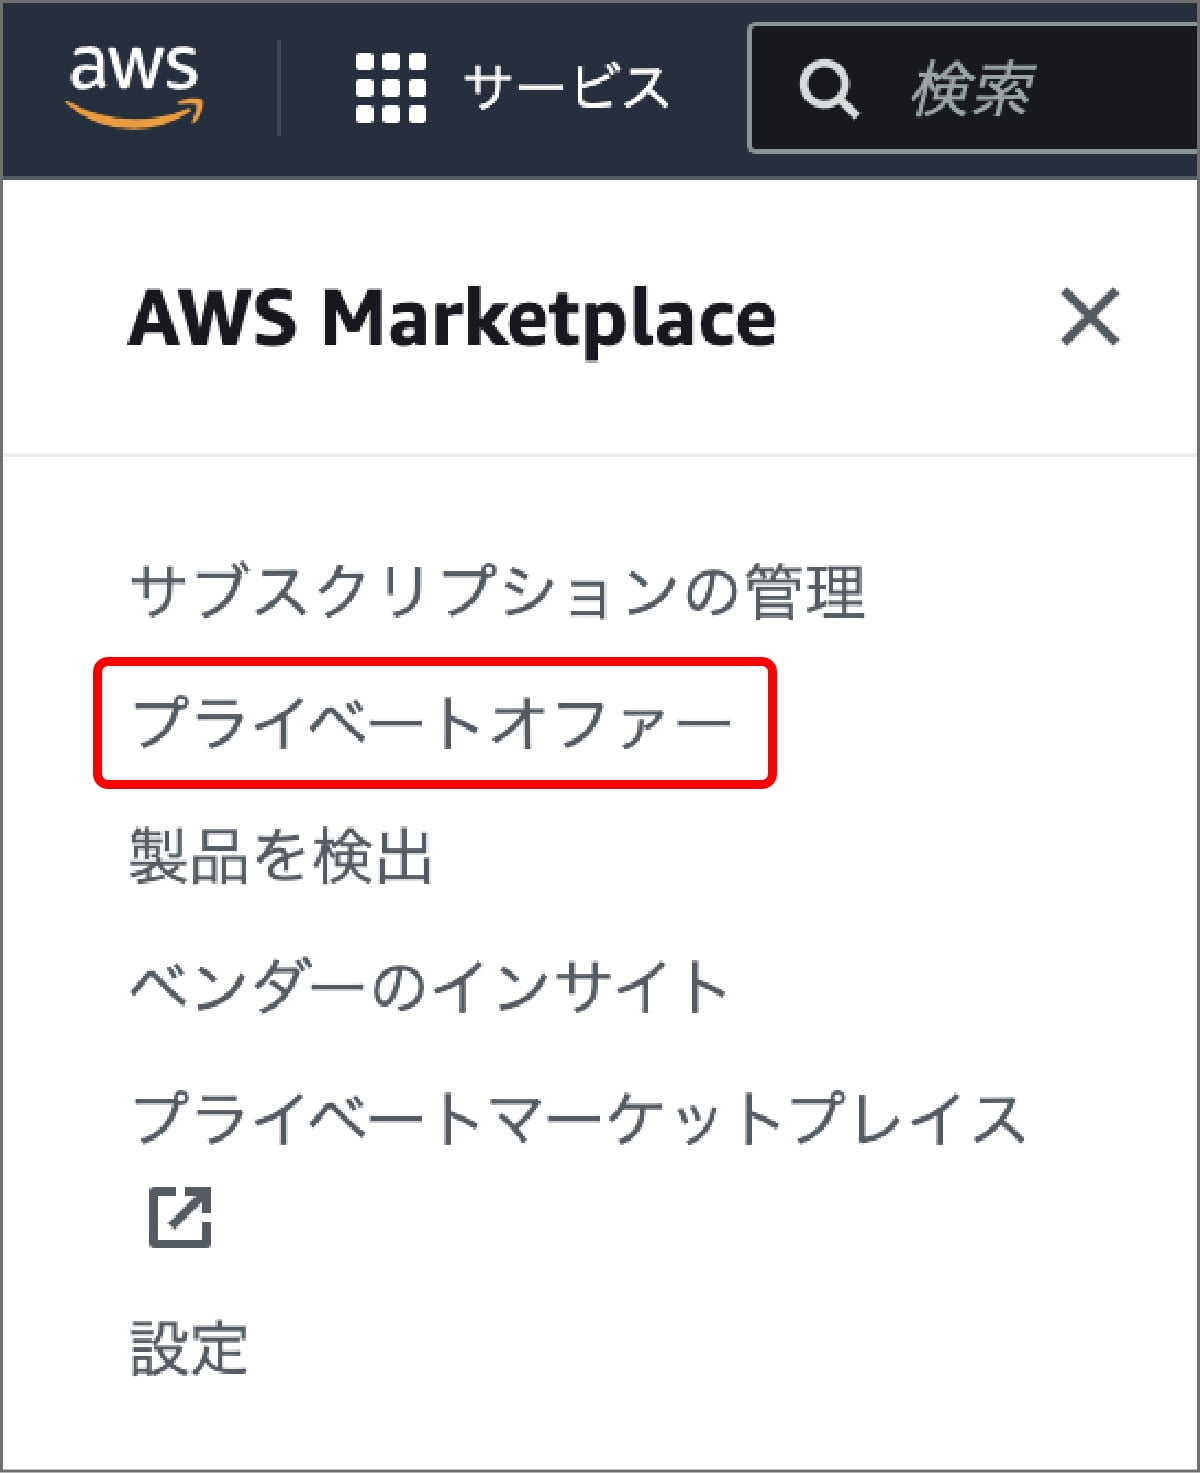Viewport: 1200px width, 1473px height.
Task: Select the vendor insights navigation link
Action: pyautogui.click(x=430, y=987)
